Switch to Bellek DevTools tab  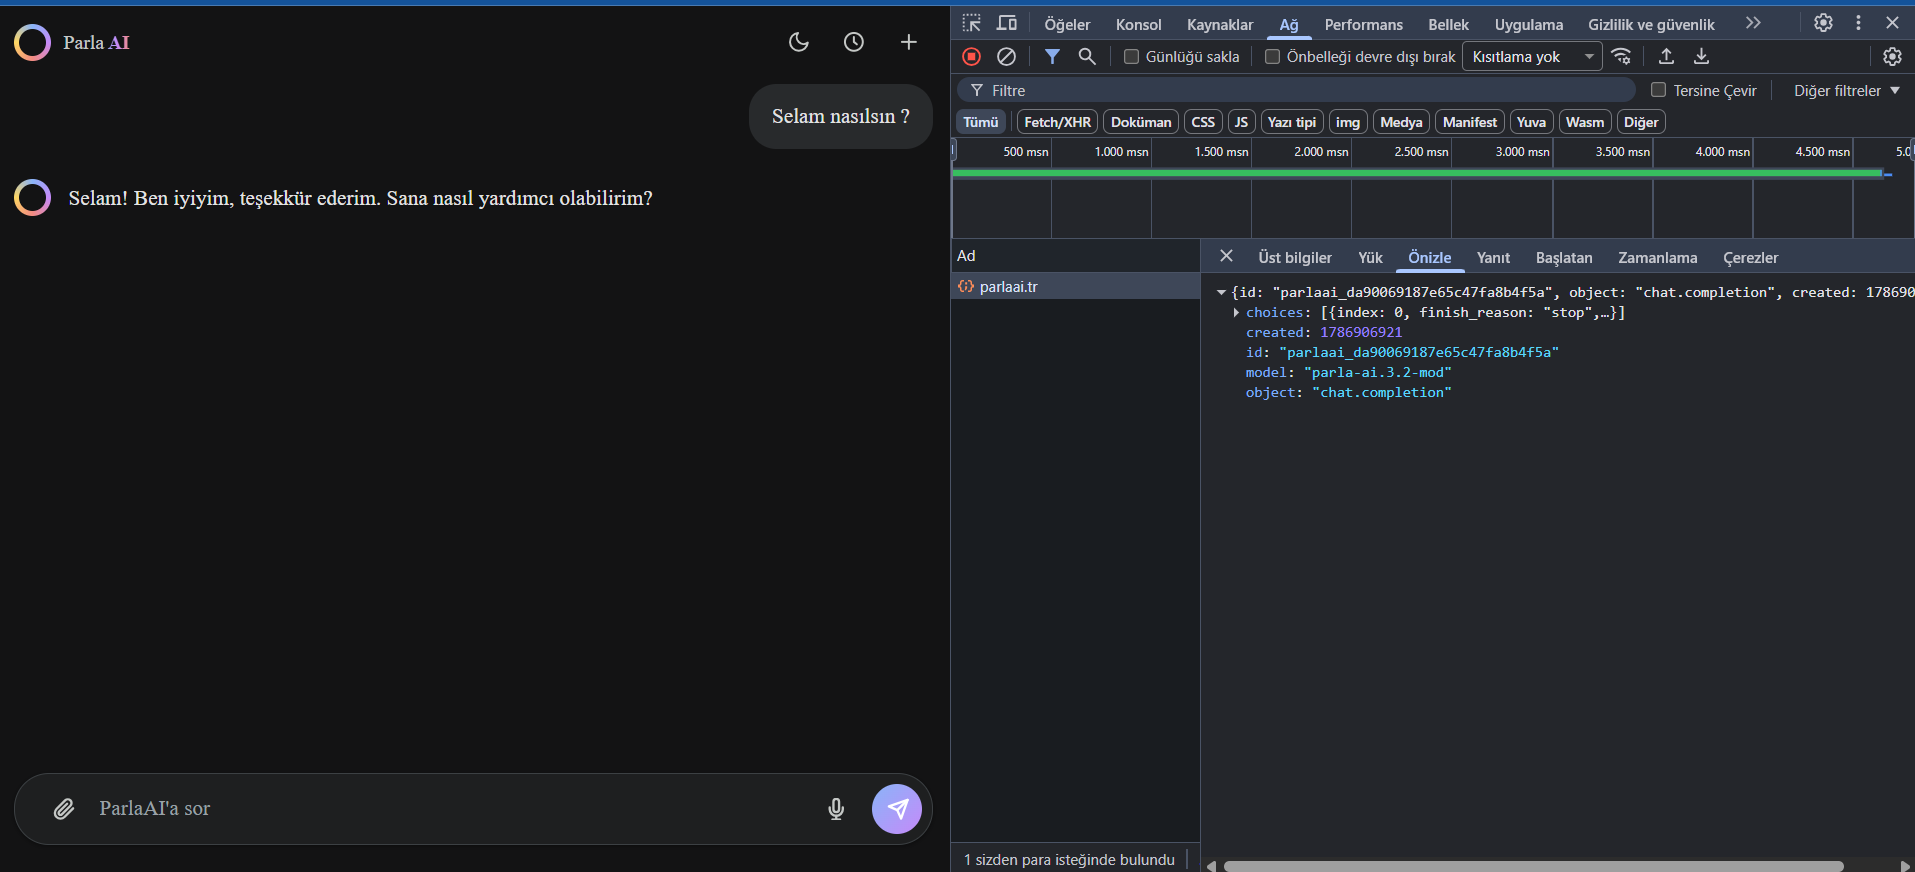pyautogui.click(x=1448, y=24)
